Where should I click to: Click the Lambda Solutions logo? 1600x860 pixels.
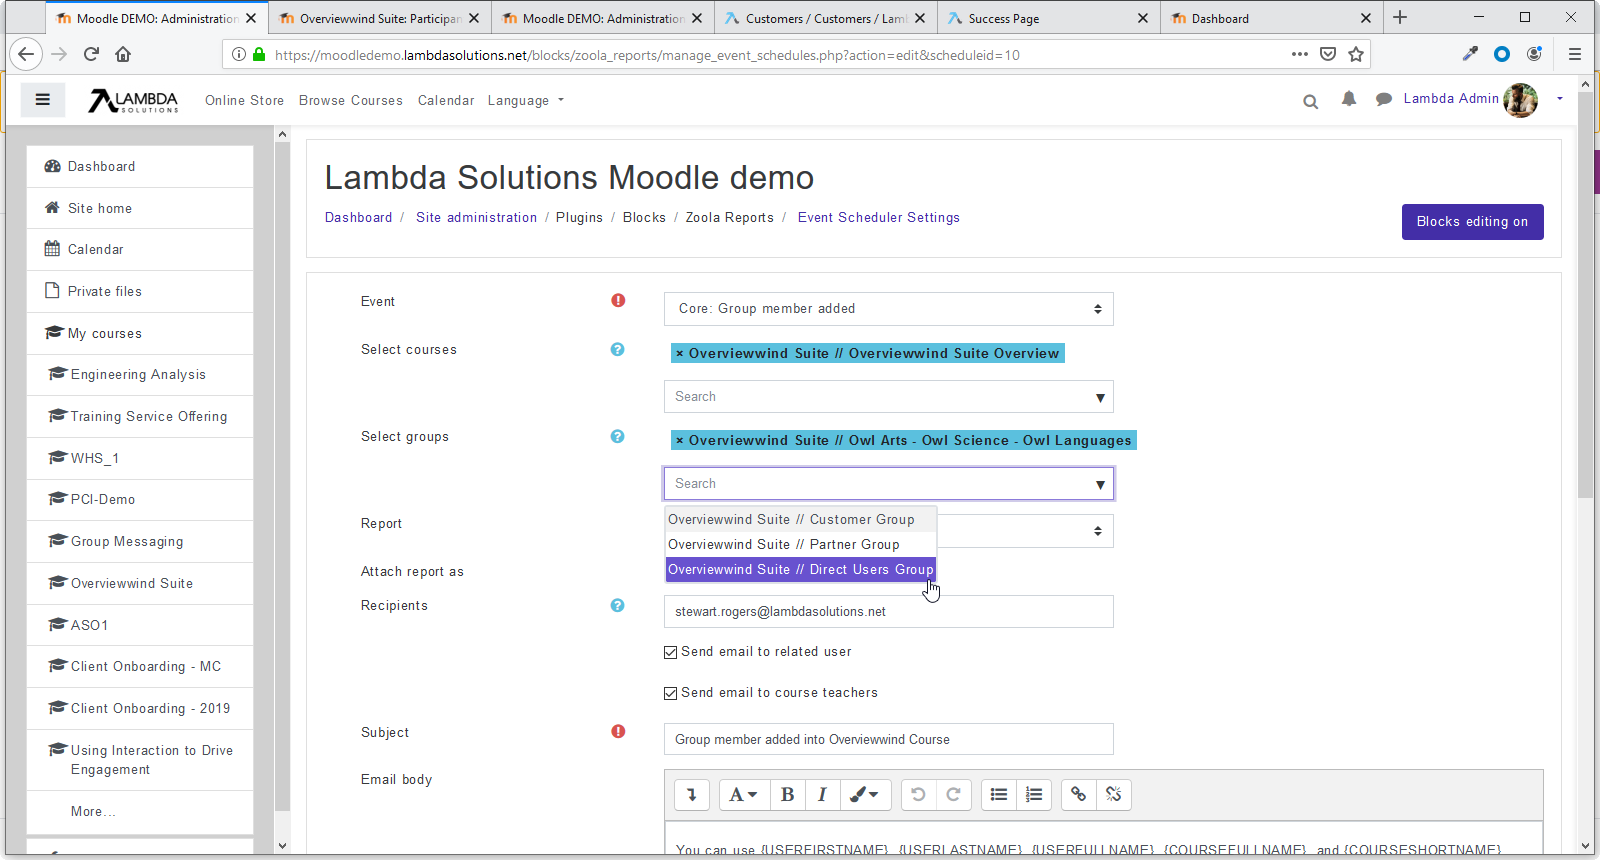pos(133,100)
